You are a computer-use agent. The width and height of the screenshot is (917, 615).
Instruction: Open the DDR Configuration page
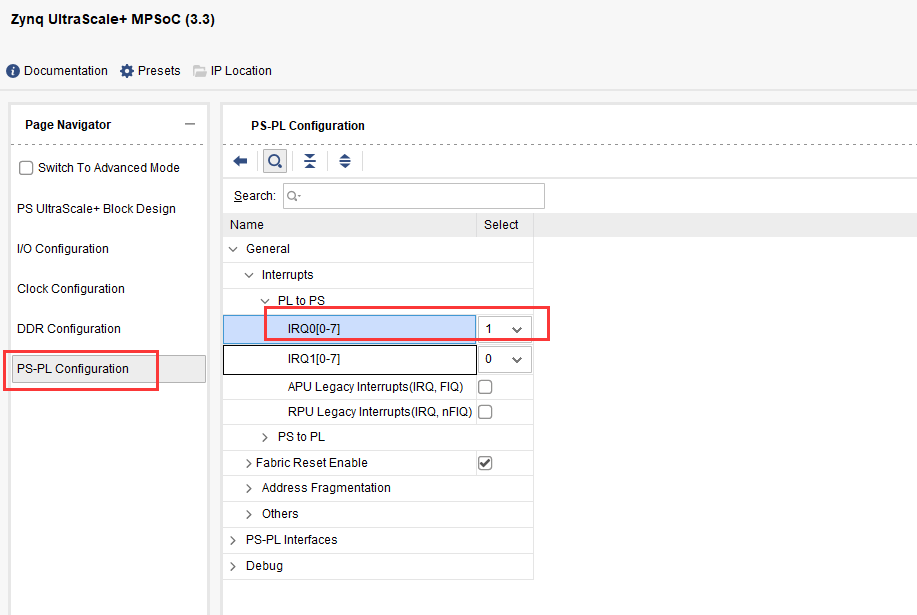[x=69, y=329]
